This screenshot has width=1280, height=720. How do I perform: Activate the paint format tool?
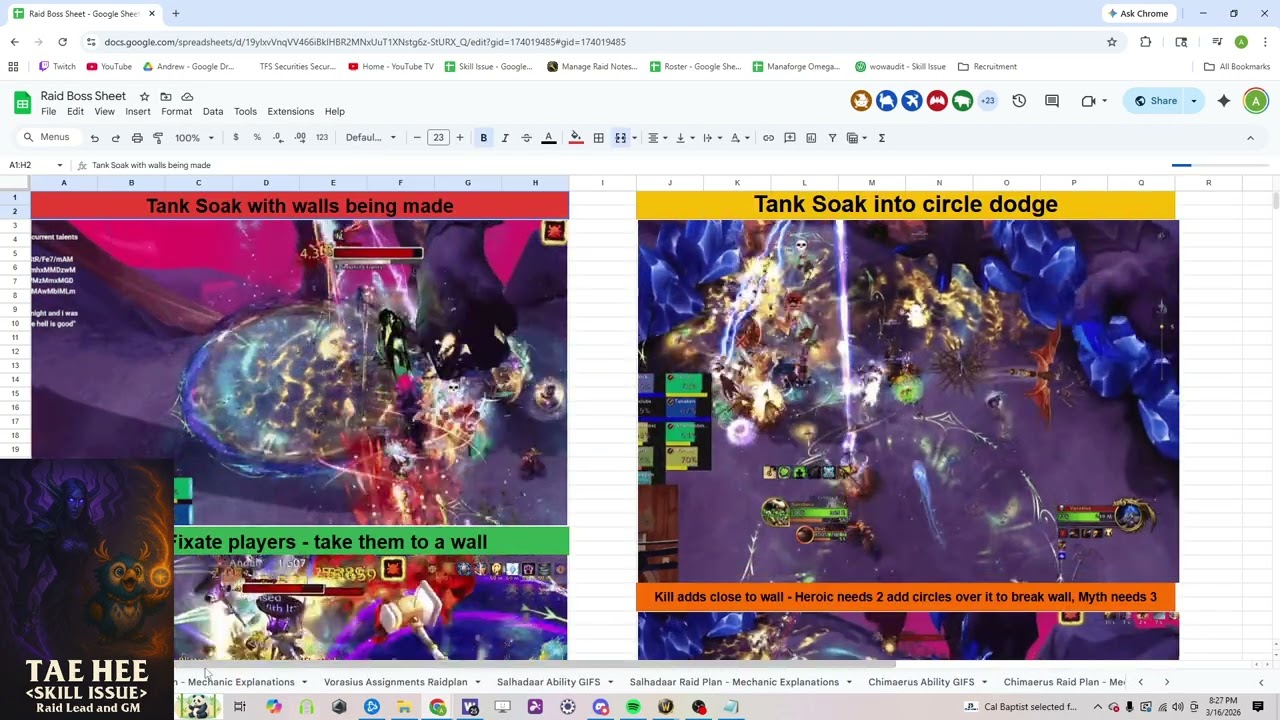point(158,138)
